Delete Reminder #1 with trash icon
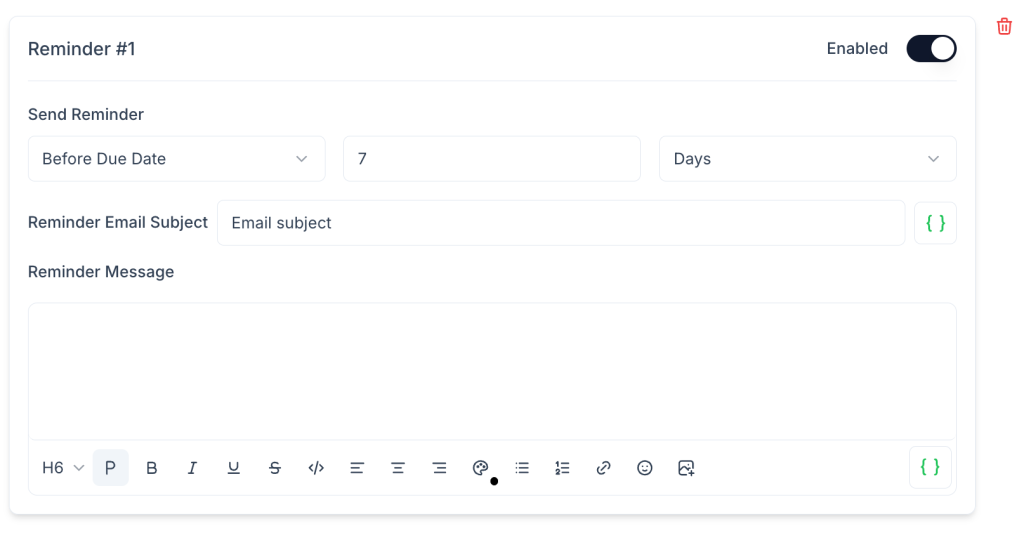Viewport: 1024px width, 538px height. point(1004,27)
